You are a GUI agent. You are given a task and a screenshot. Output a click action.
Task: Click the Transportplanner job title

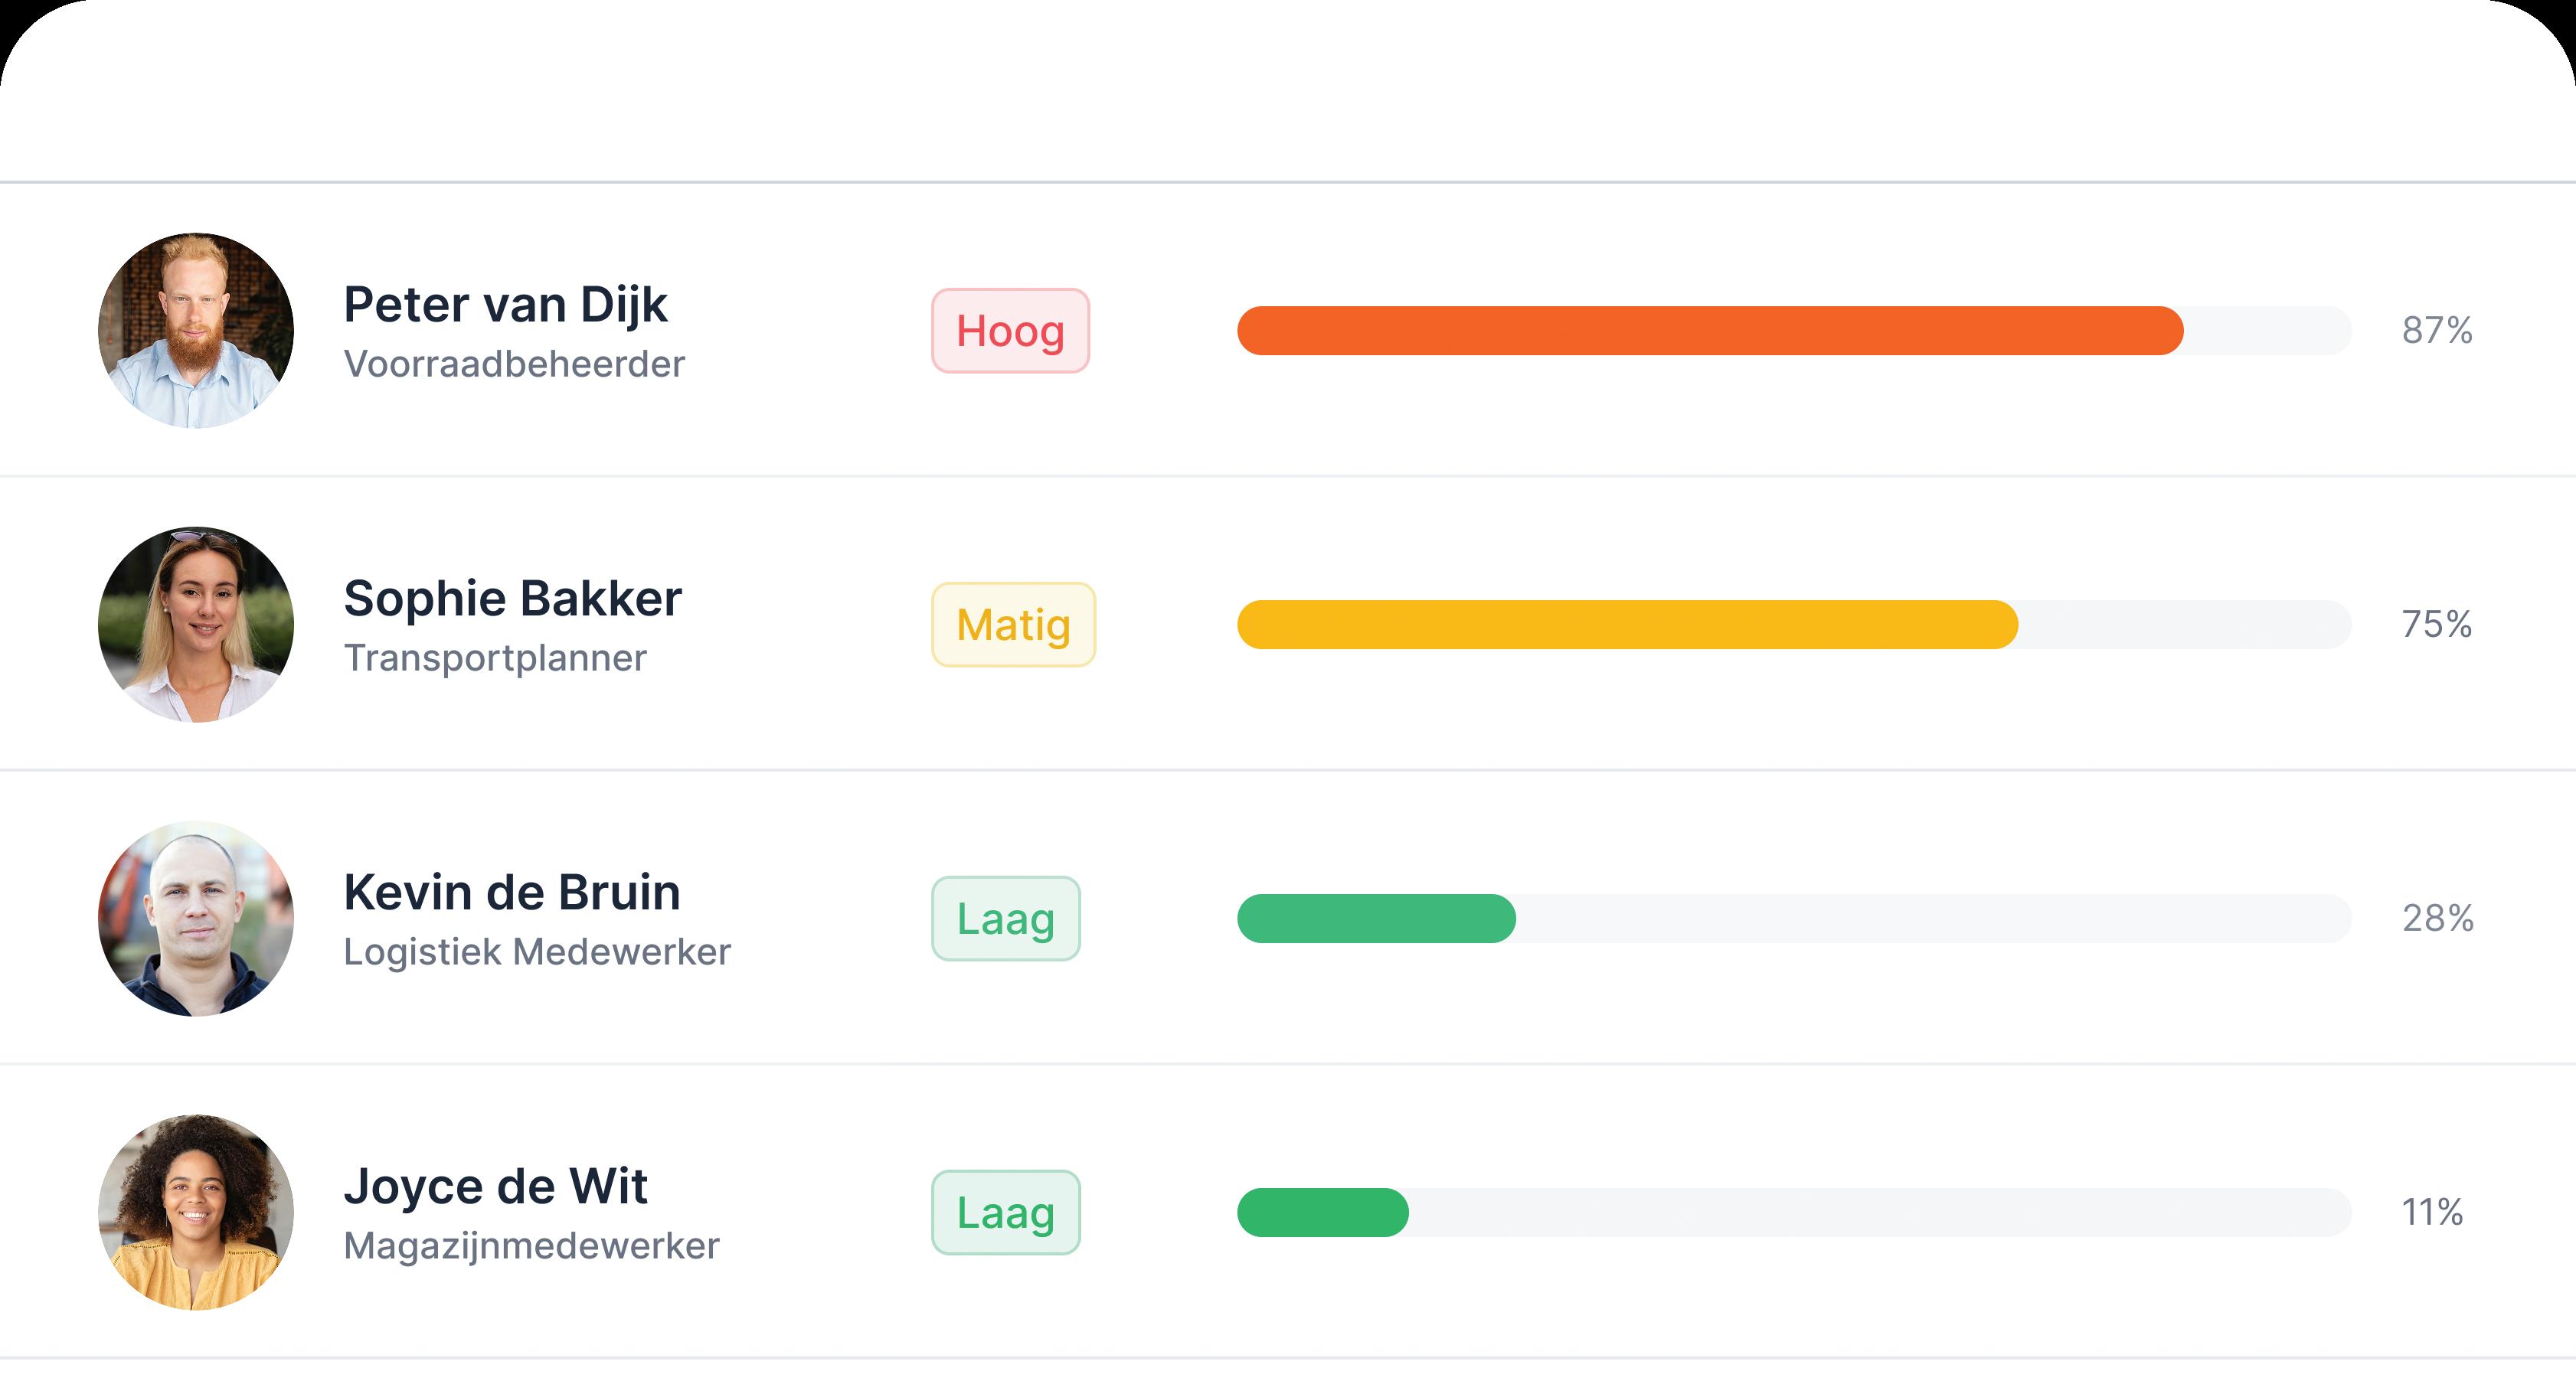point(495,659)
